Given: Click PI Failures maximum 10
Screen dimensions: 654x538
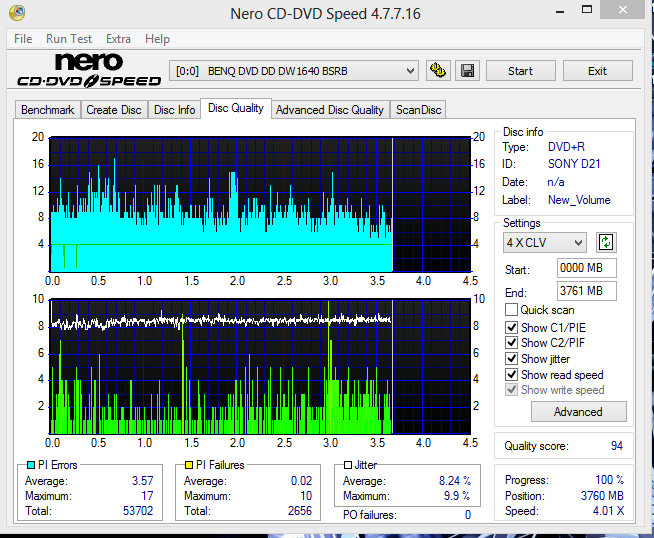Looking at the screenshot, I should coord(306,496).
